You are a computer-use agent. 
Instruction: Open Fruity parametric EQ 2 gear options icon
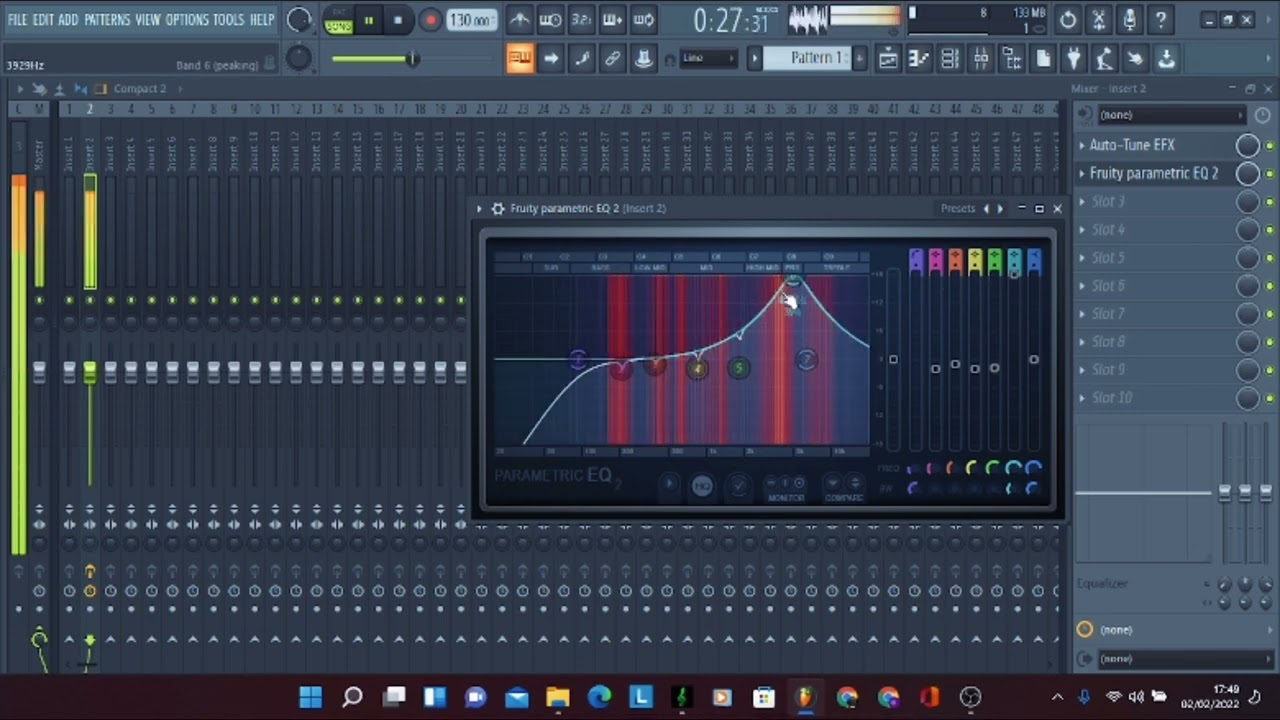pos(497,208)
